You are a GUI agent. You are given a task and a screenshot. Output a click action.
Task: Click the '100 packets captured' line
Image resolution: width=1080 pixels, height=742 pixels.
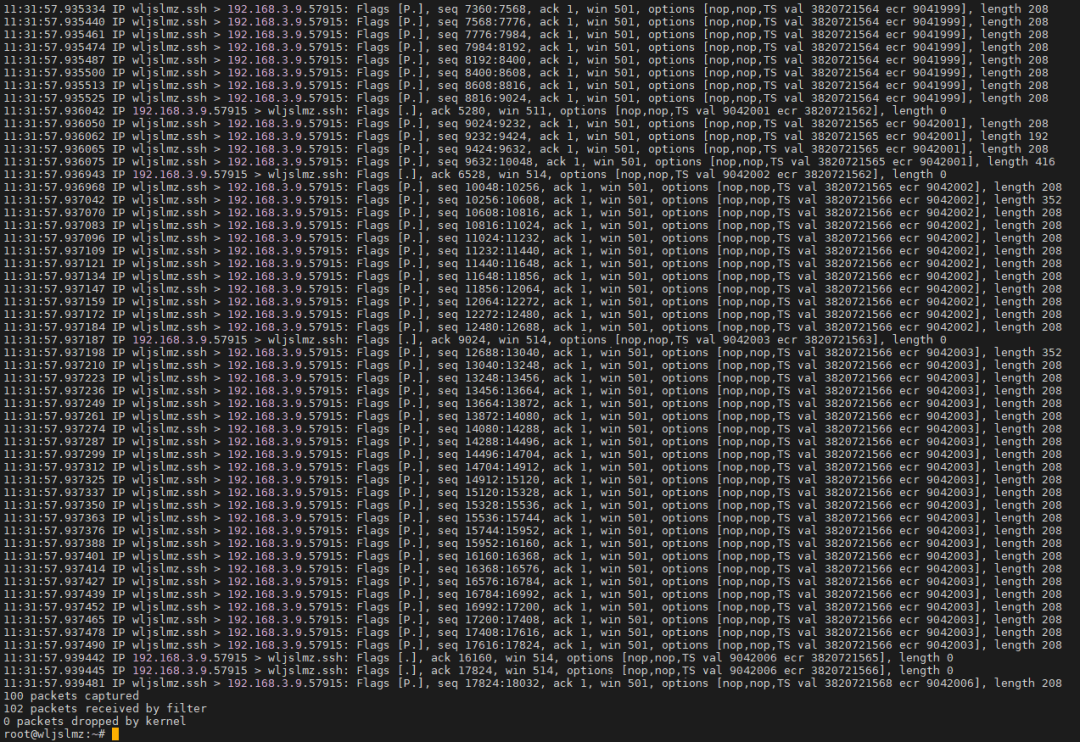71,697
